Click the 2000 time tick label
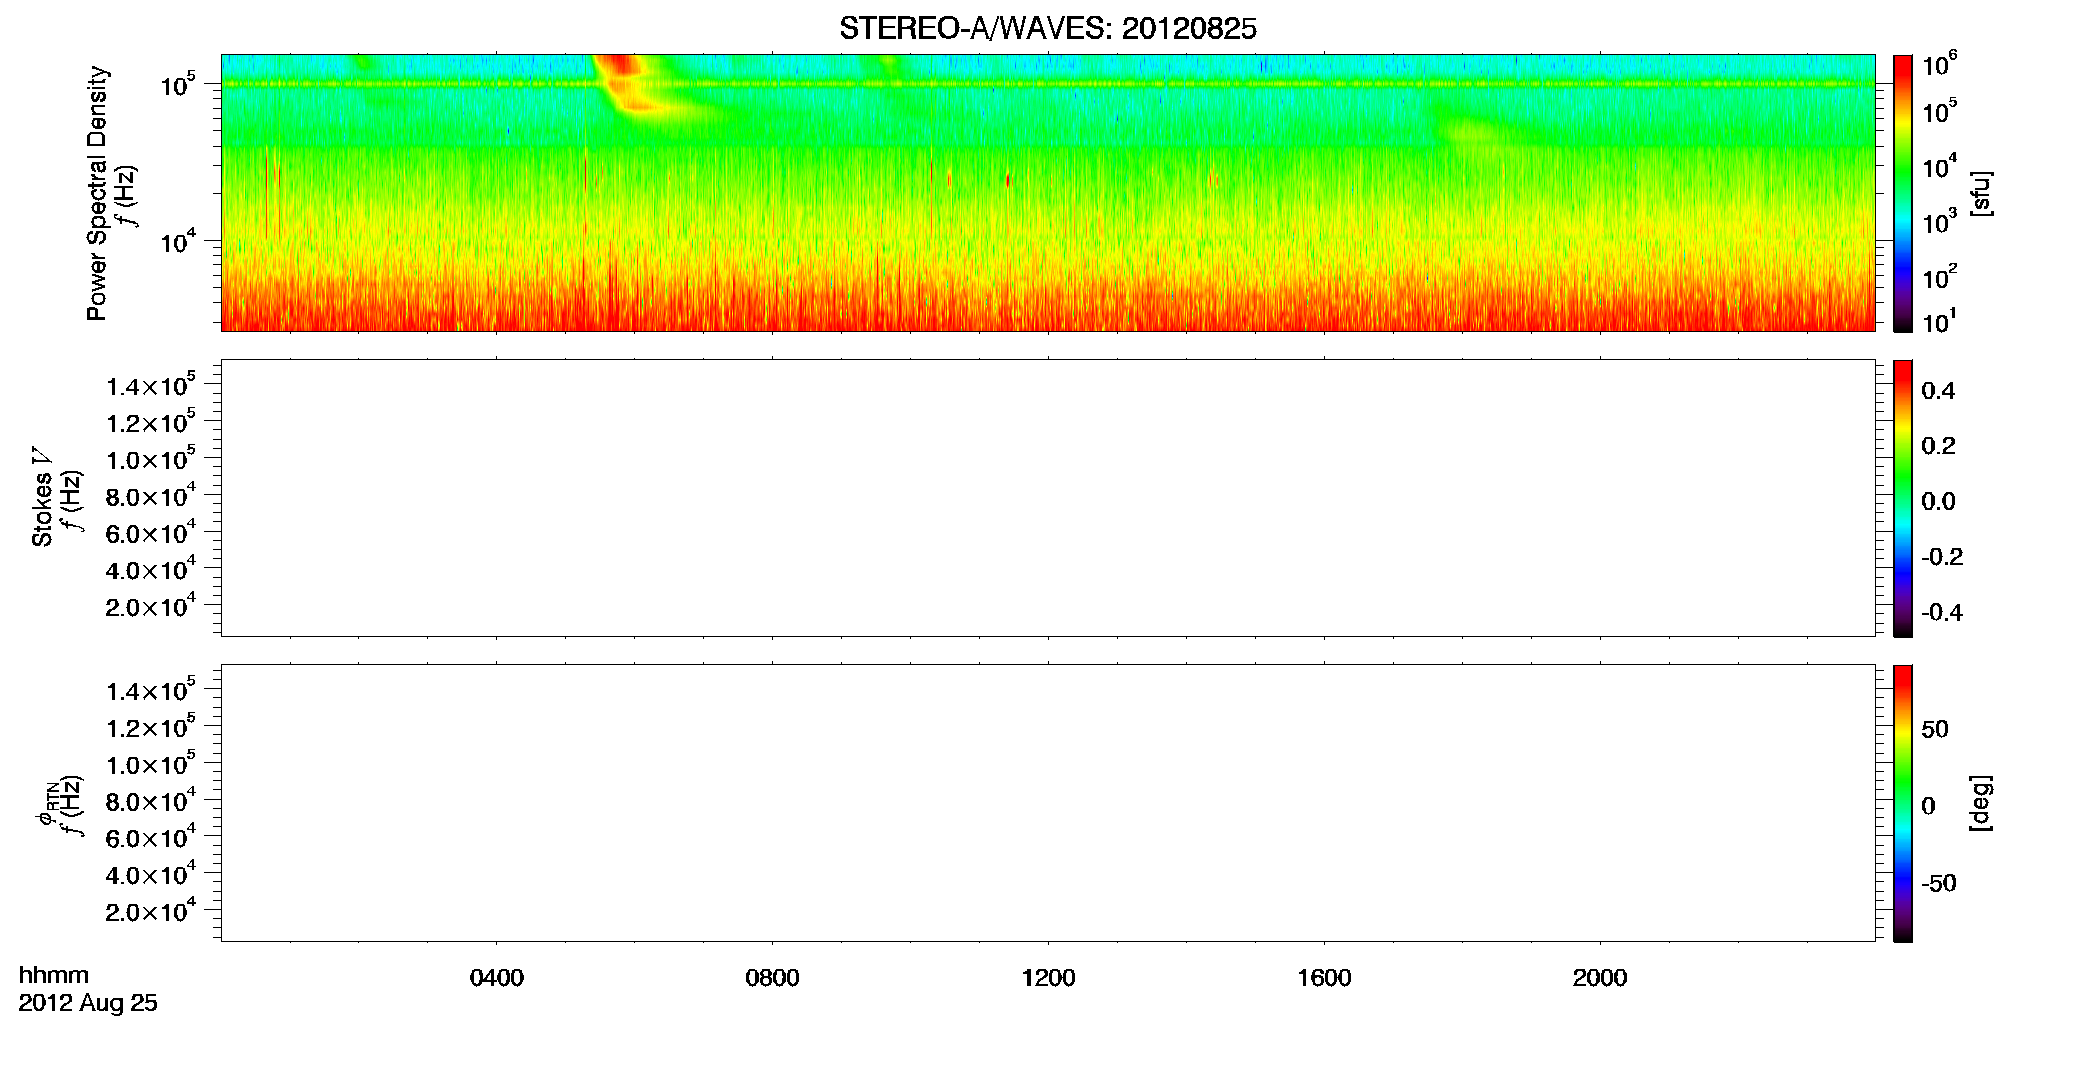 point(1600,978)
